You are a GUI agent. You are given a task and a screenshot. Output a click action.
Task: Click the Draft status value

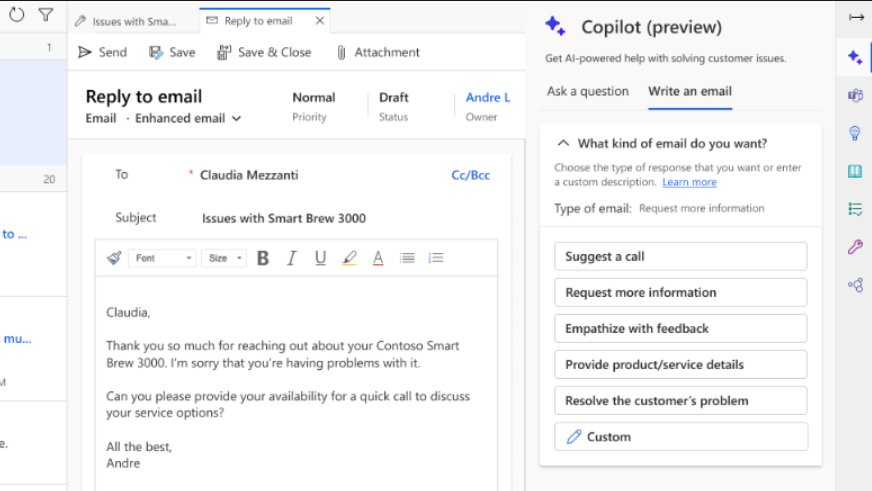click(x=394, y=97)
